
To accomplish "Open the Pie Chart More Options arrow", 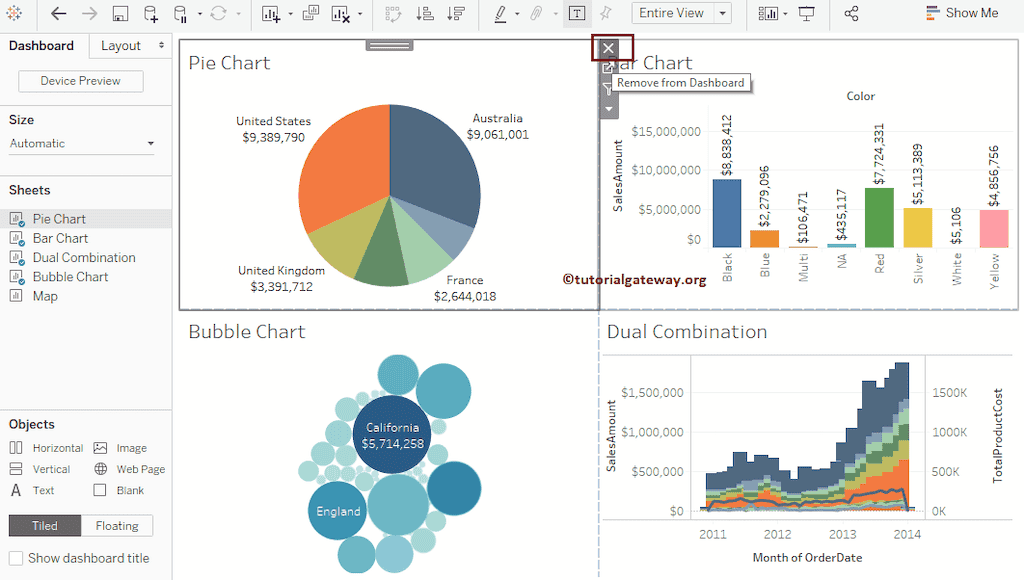I will (608, 109).
